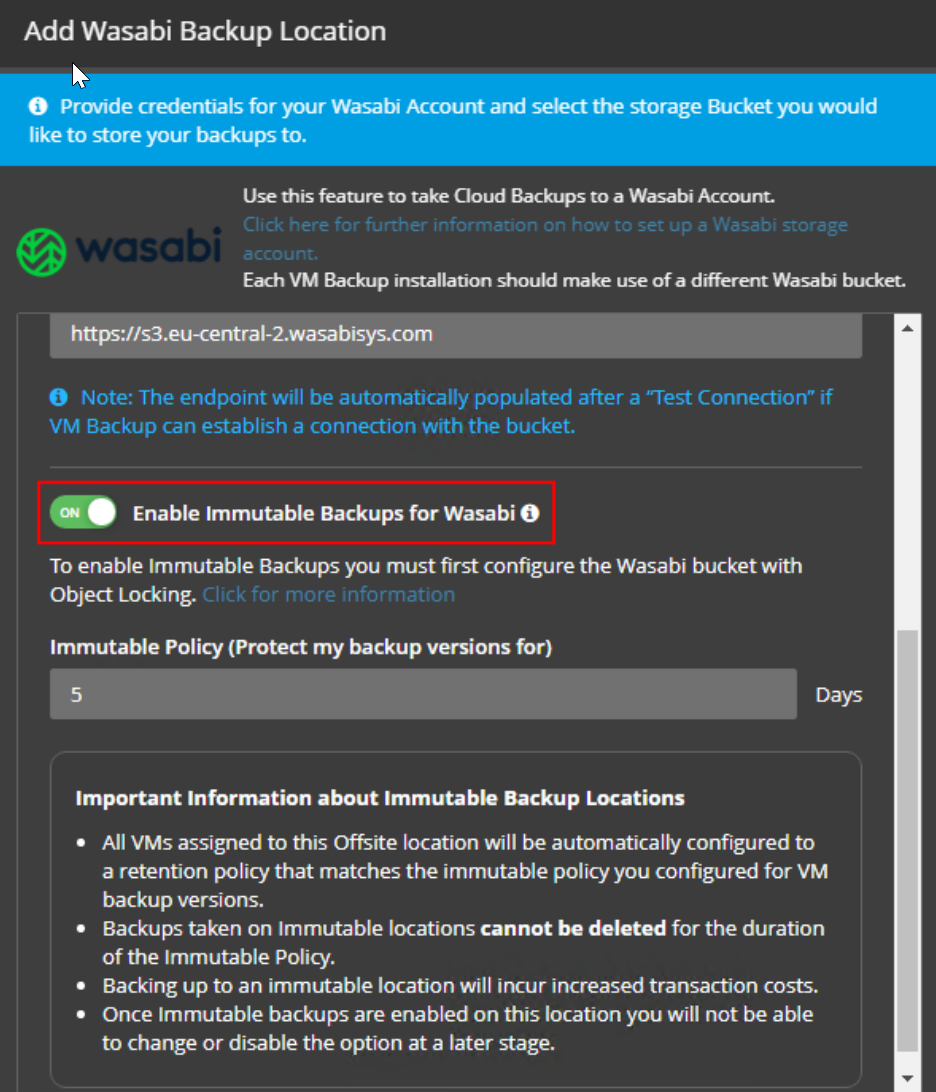
Task: Open Wasabi storage account setup link
Action: (545, 225)
